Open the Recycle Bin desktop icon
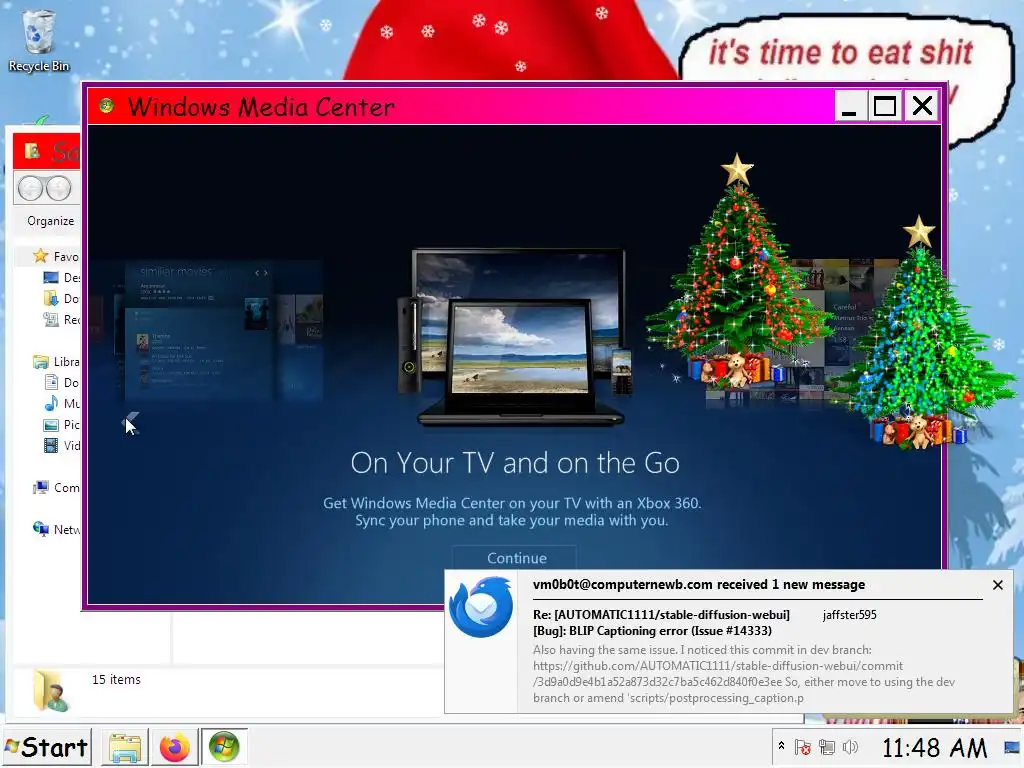 click(x=39, y=40)
